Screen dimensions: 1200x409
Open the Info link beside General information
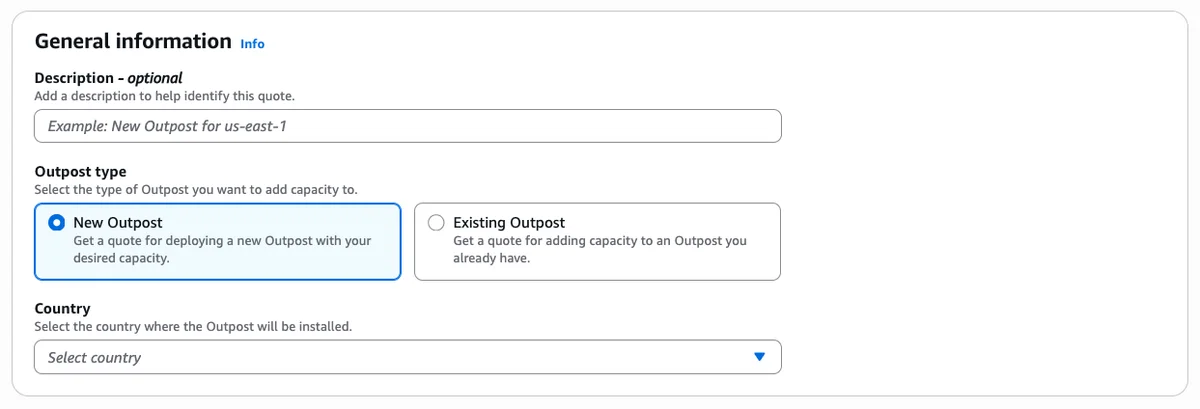252,44
